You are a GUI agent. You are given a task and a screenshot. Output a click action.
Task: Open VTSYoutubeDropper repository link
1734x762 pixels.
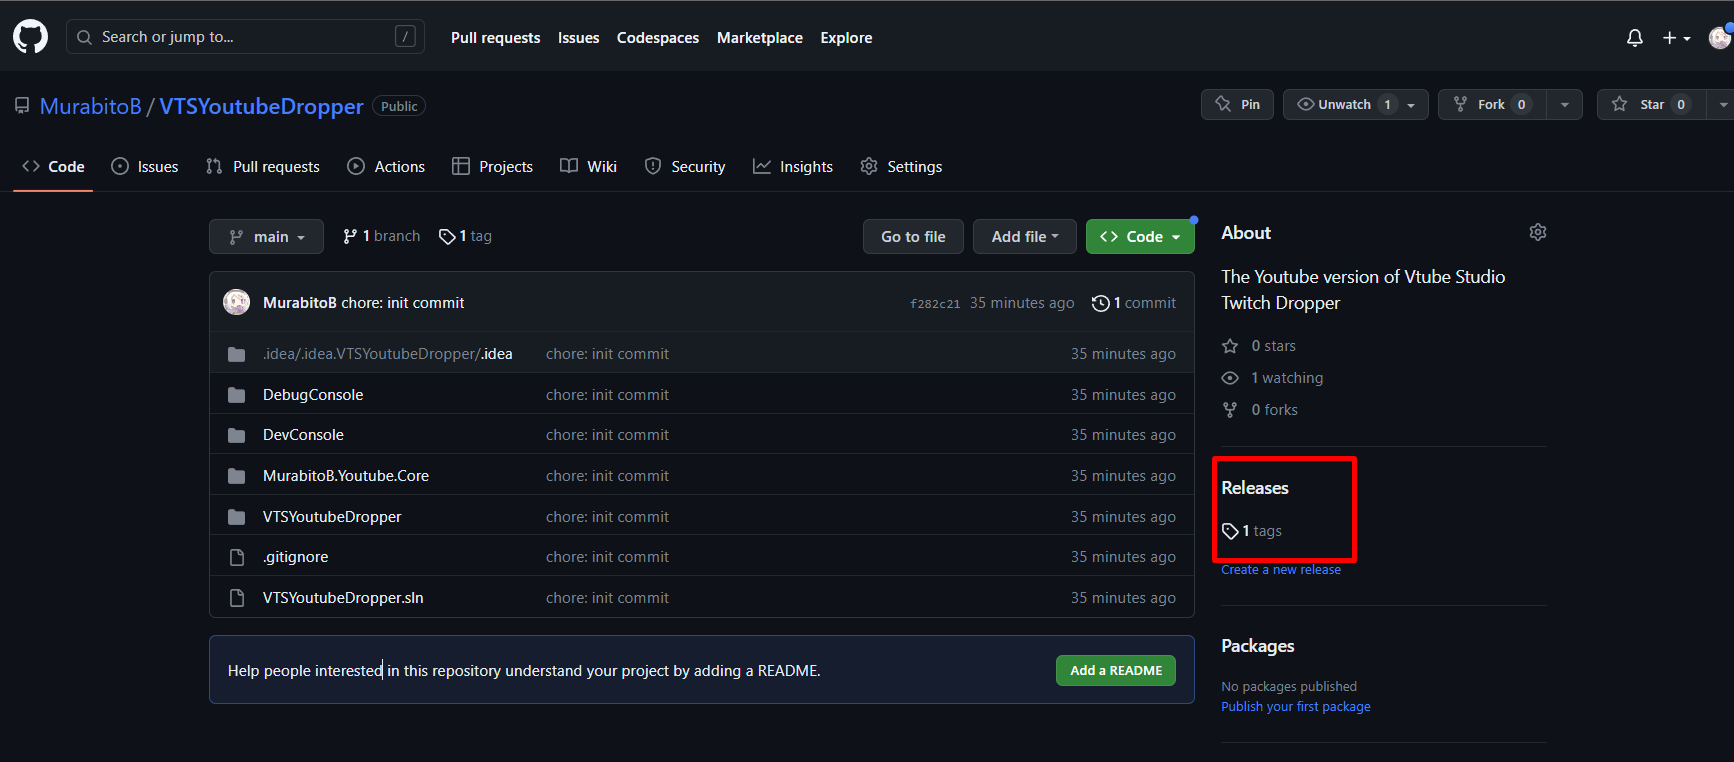point(261,106)
